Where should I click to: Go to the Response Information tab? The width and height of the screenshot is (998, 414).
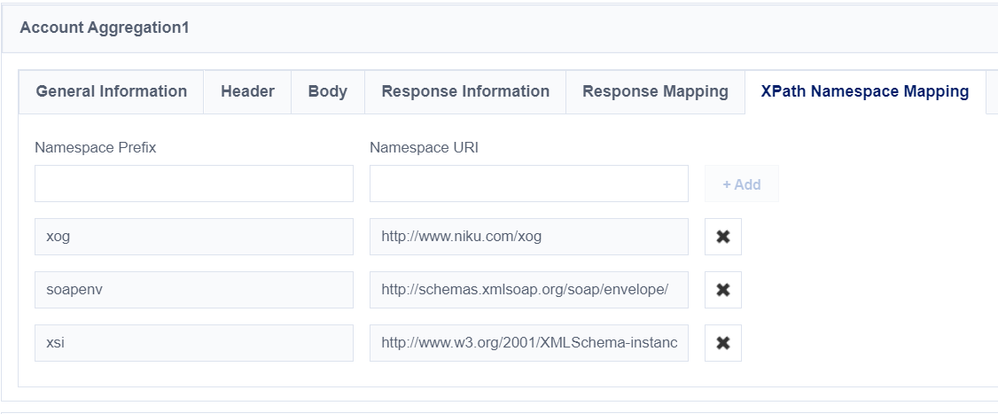coord(465,92)
